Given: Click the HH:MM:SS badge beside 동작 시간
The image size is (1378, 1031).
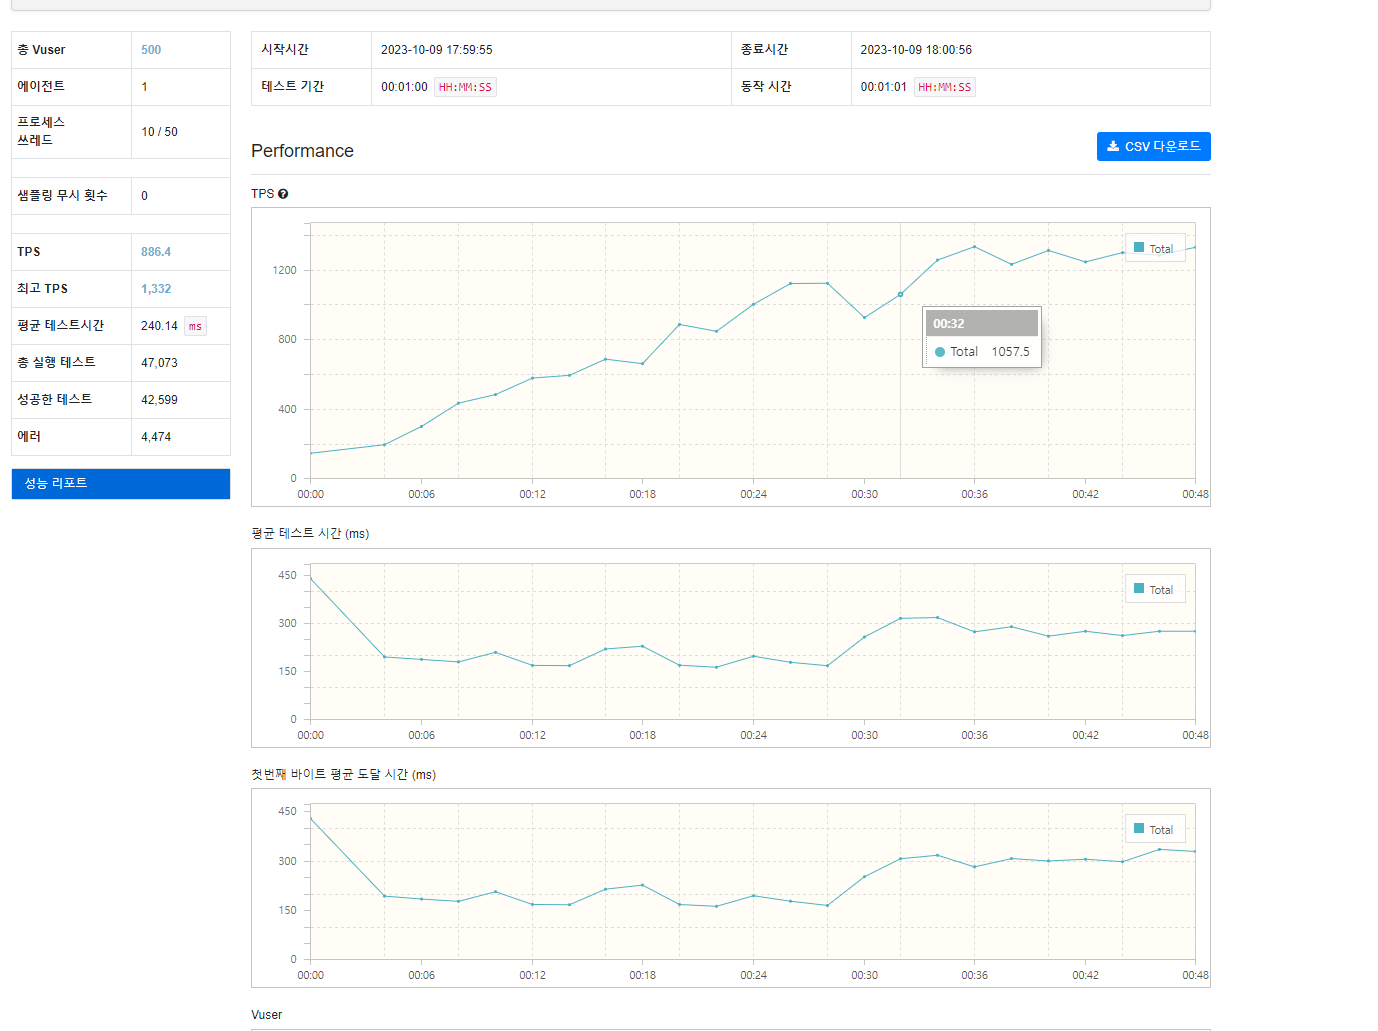Looking at the screenshot, I should (x=944, y=87).
